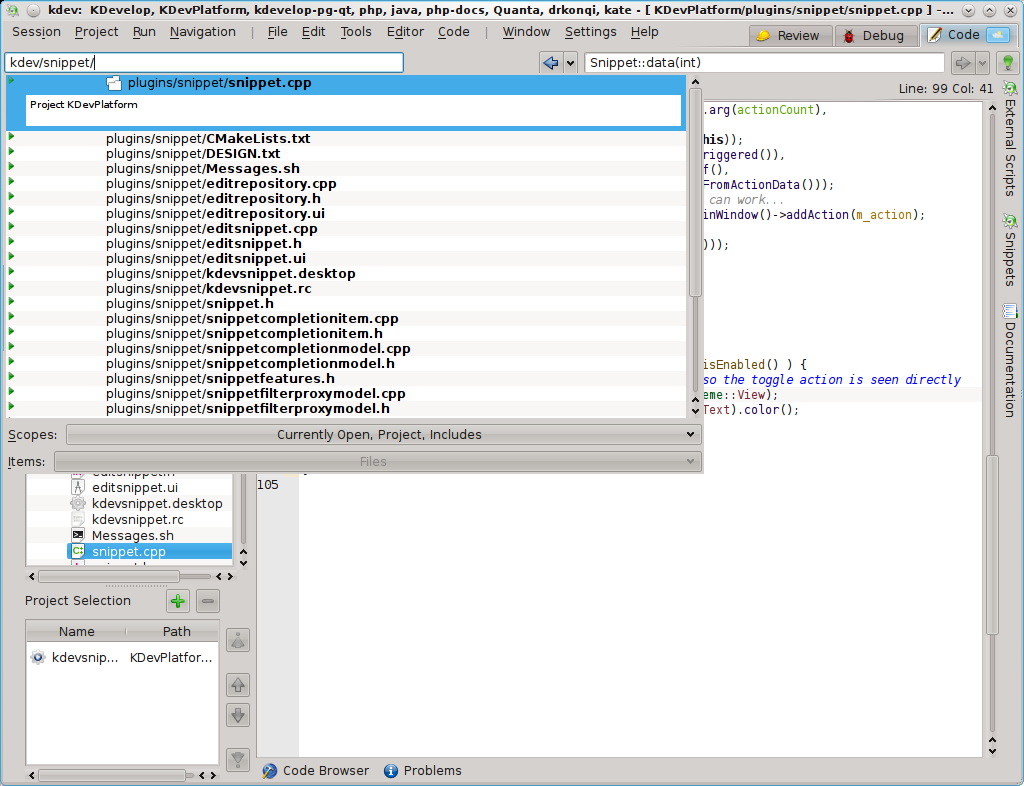The height and width of the screenshot is (786, 1024).
Task: Select plugins/snippet/kdevsnippet.desktop from results
Action: 346,274
